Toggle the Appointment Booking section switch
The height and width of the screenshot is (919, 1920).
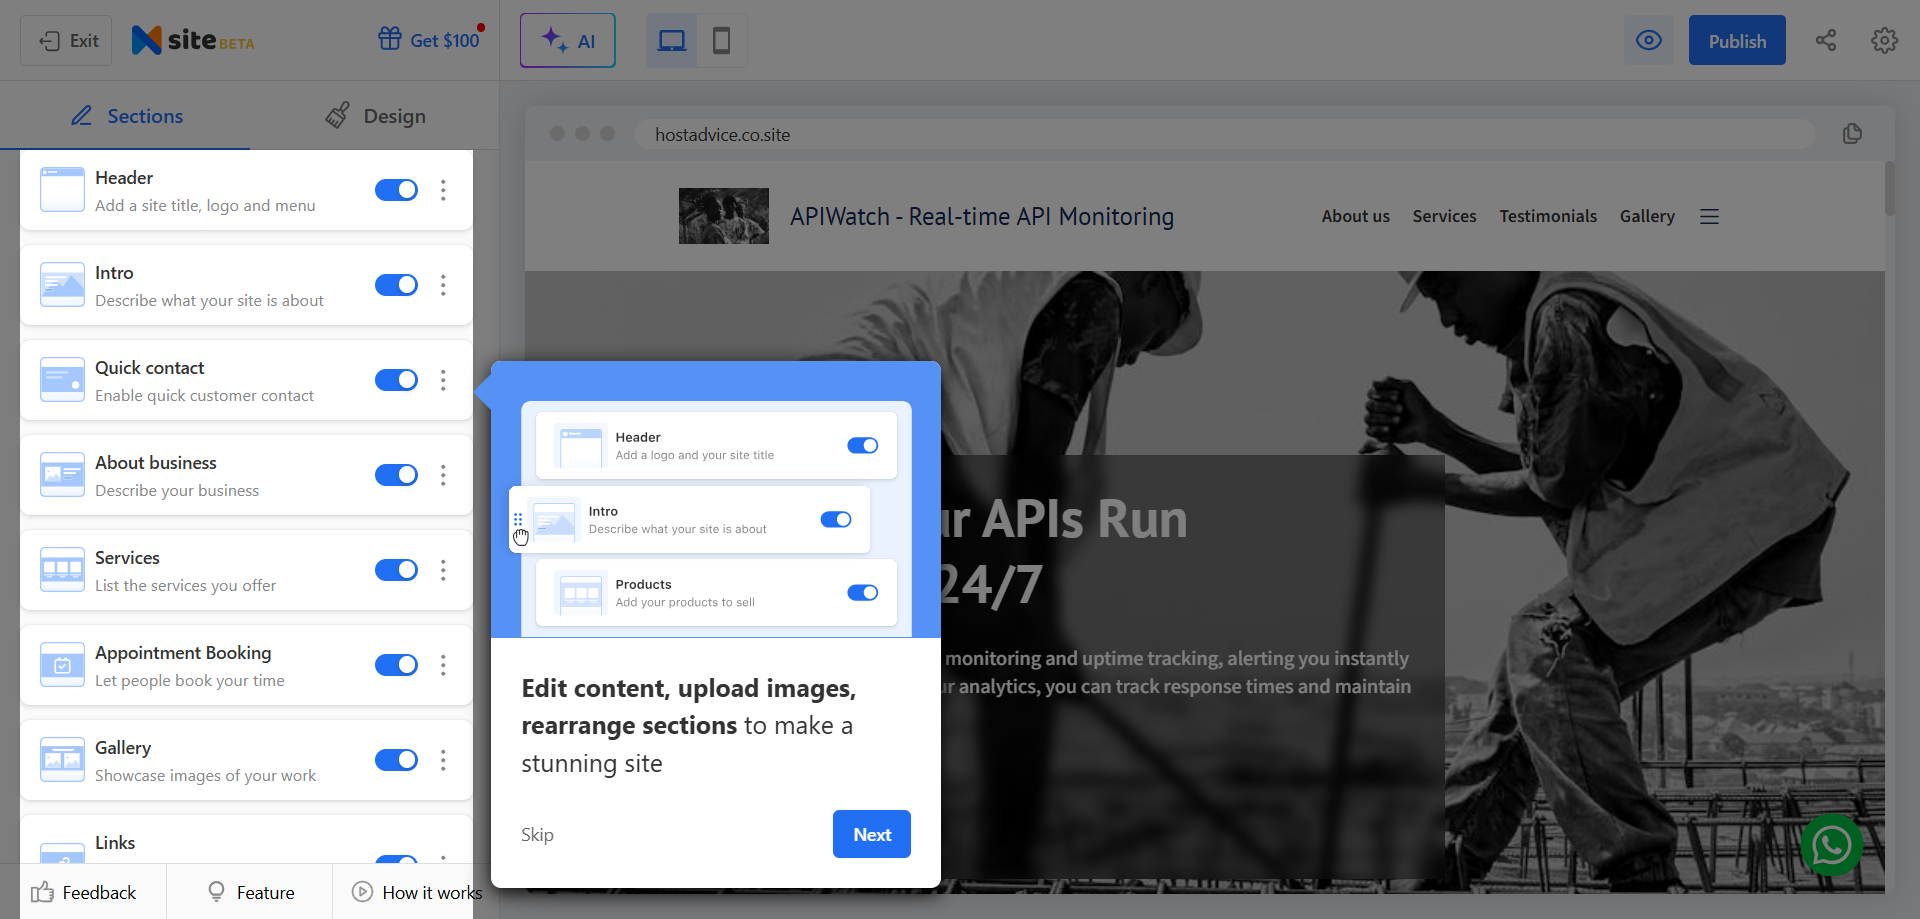click(396, 665)
